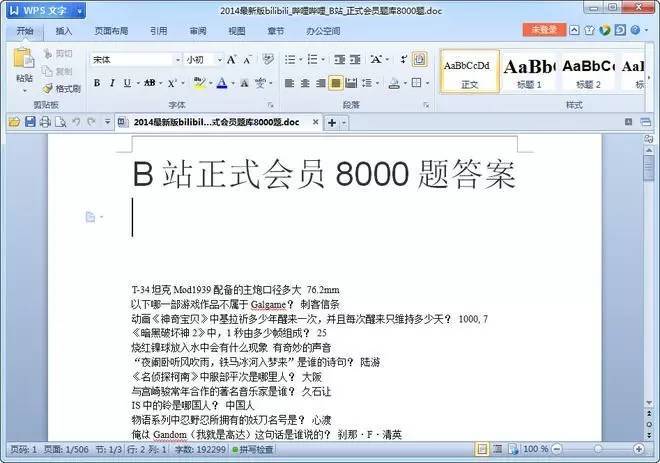
Task: Open the 视图 (View) tab
Action: click(237, 31)
